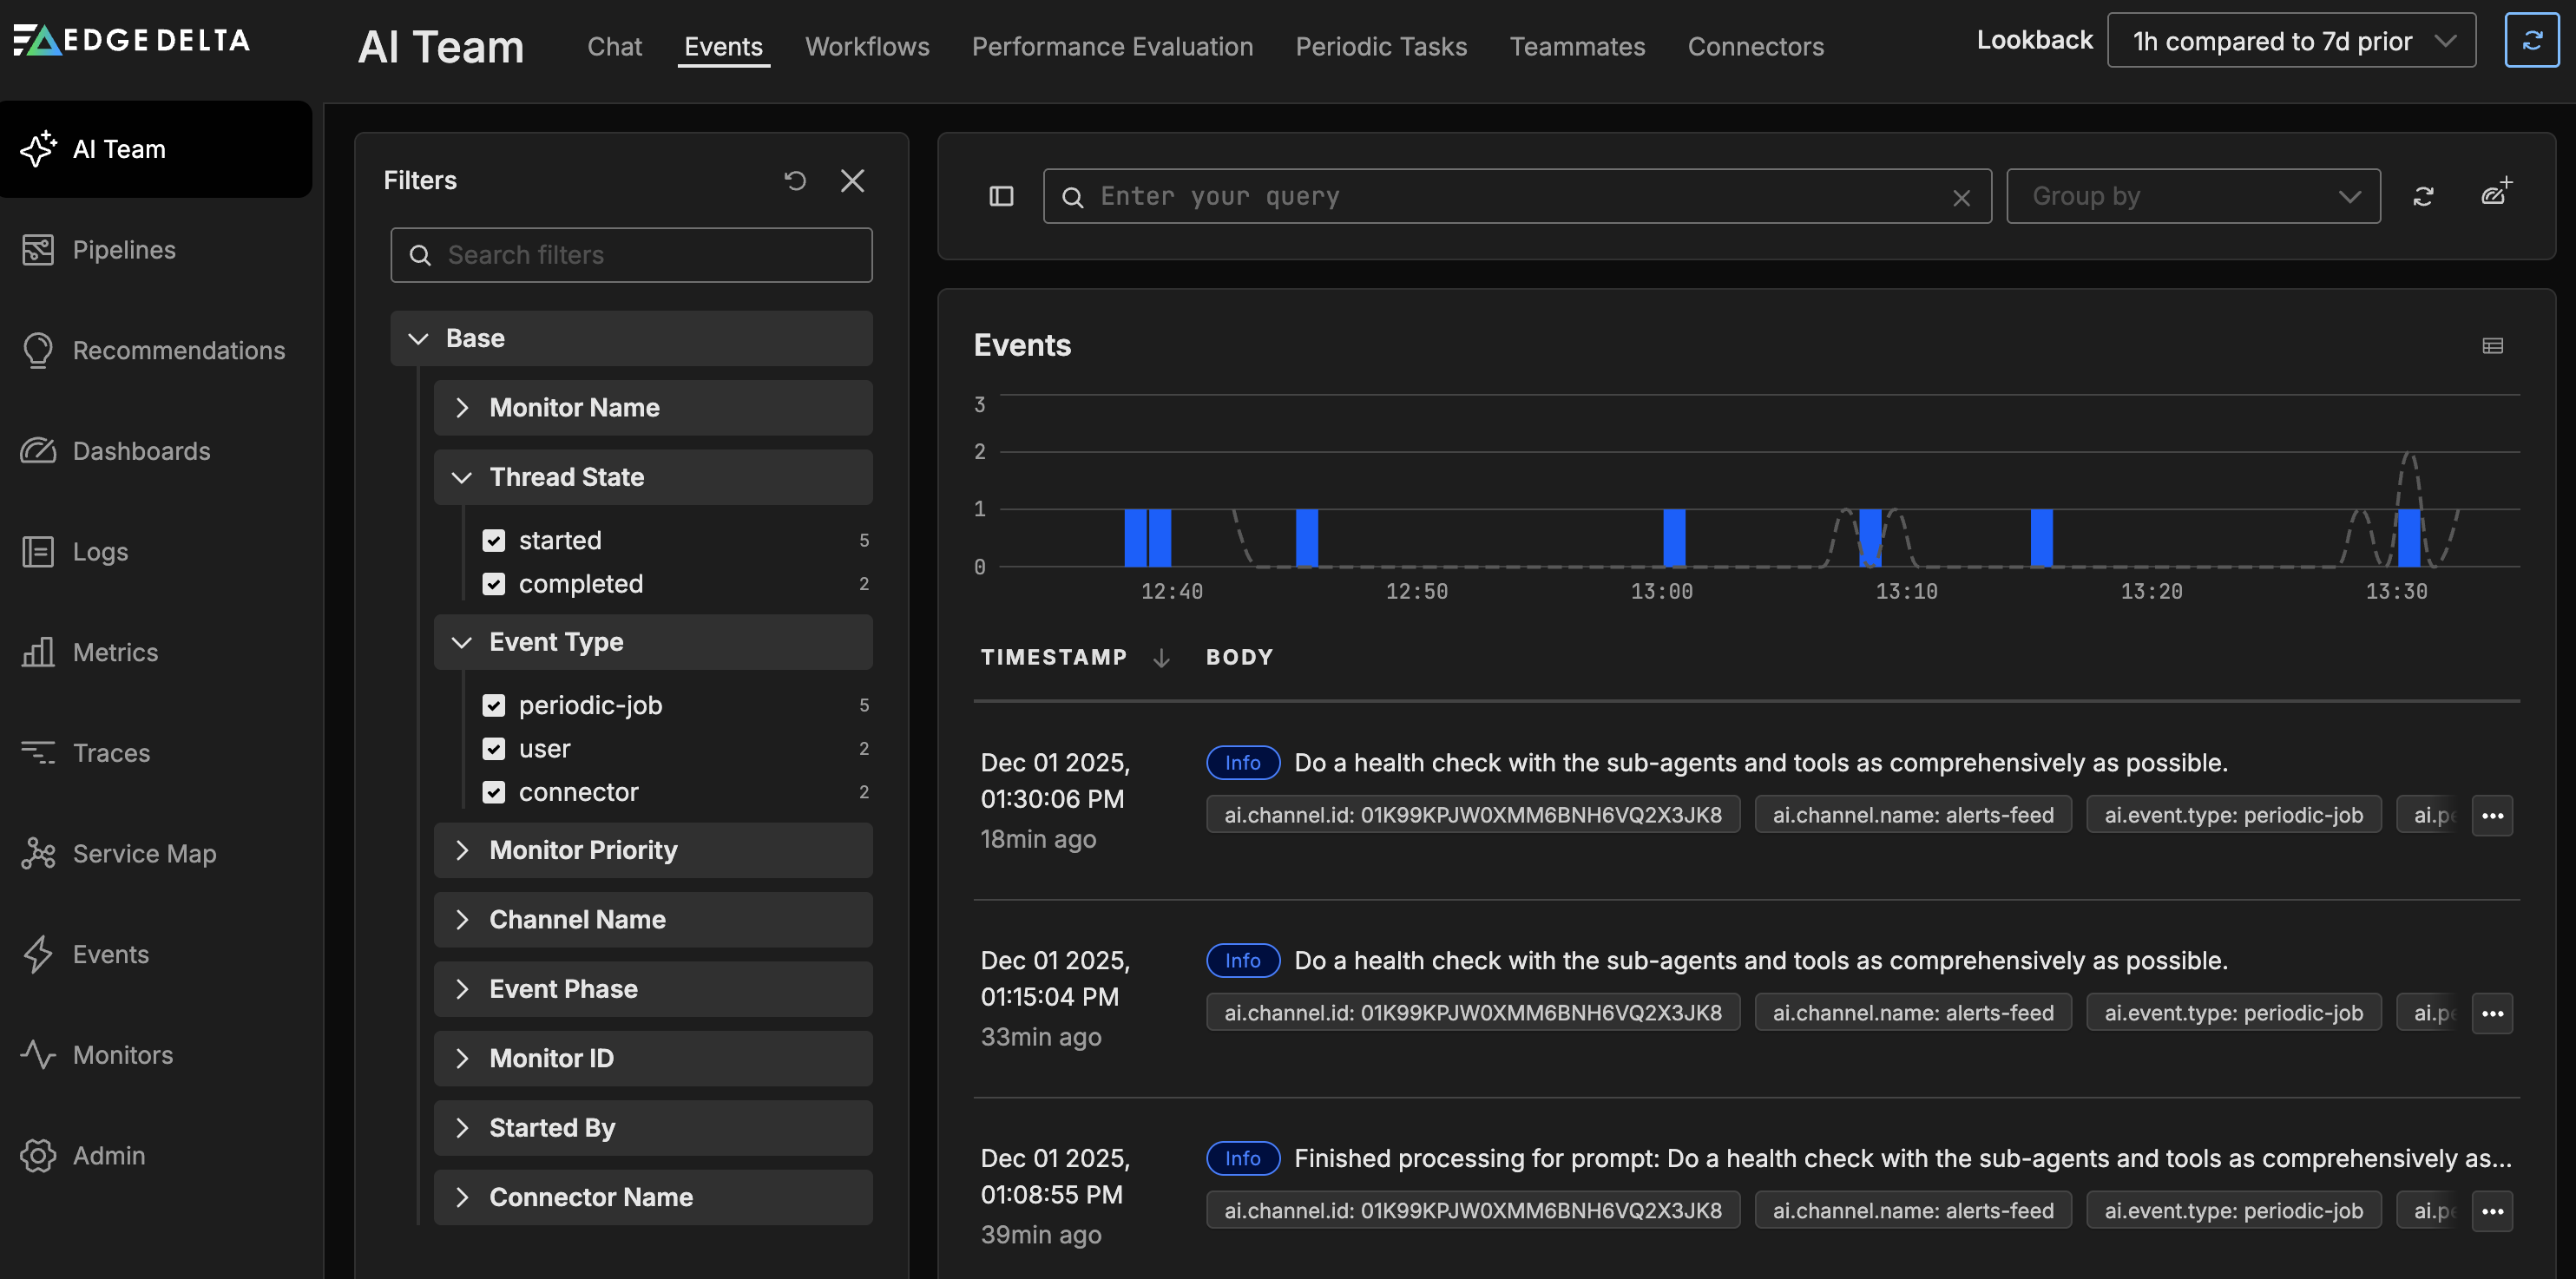Open the Pipelines section in sidebar

point(123,249)
